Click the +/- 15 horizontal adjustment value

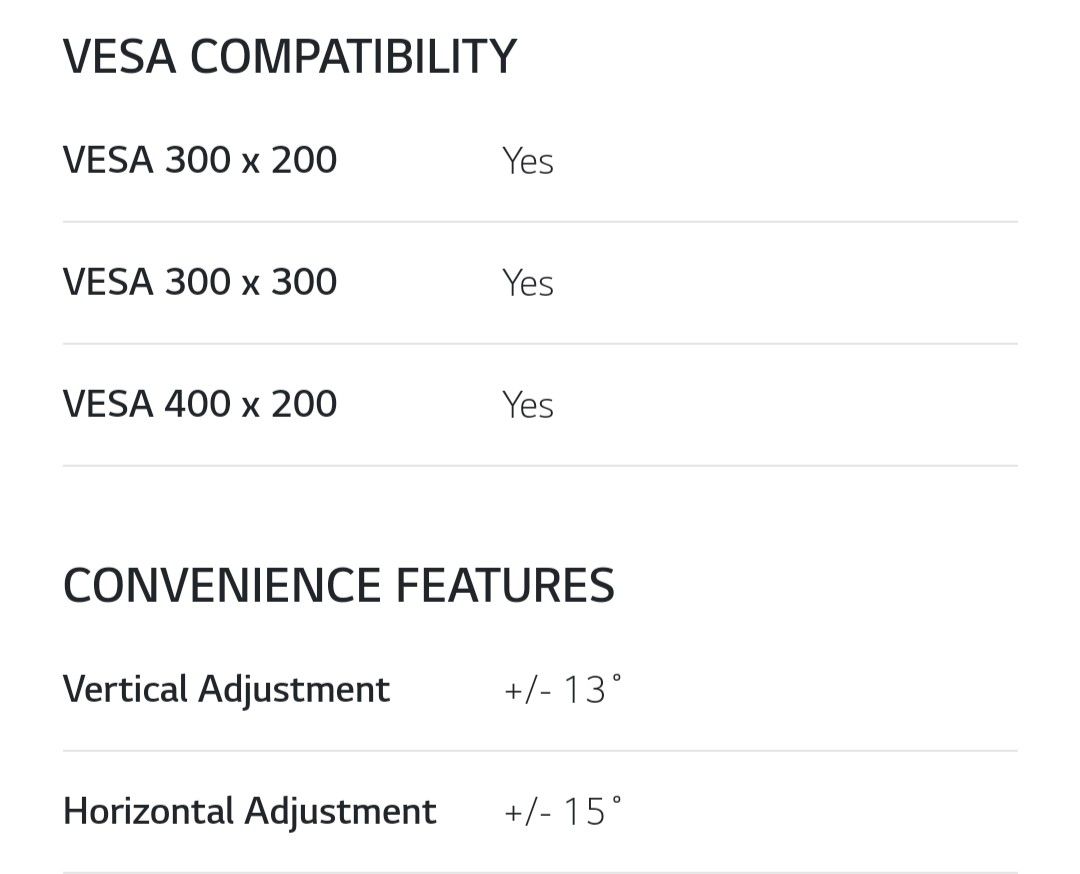(556, 812)
